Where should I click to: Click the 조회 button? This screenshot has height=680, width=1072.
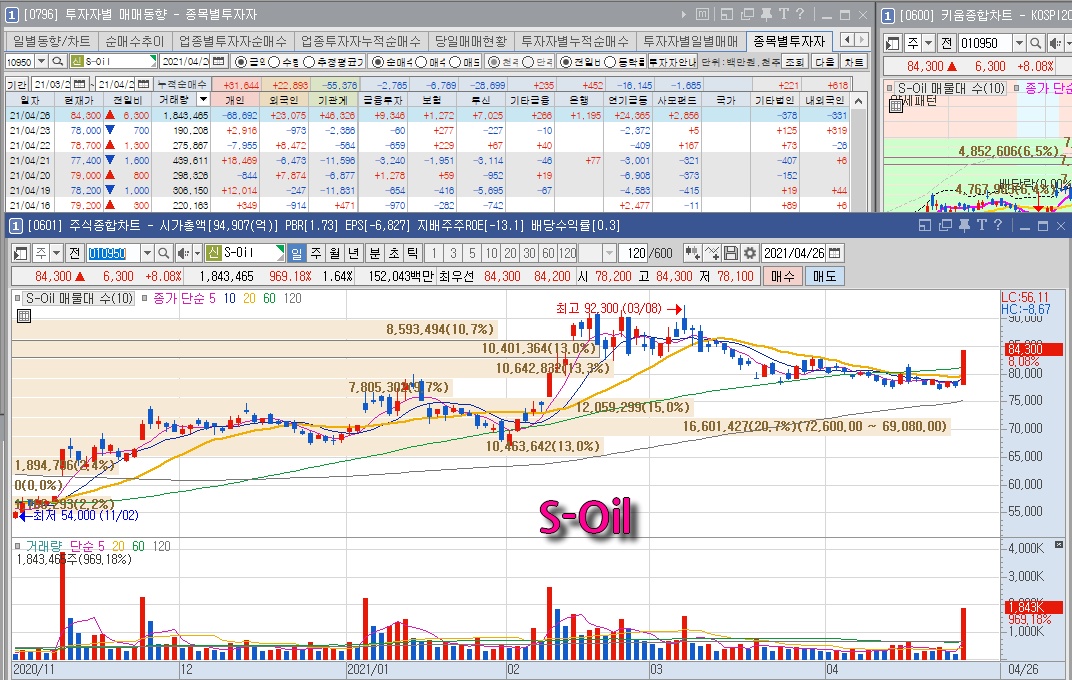[x=794, y=62]
